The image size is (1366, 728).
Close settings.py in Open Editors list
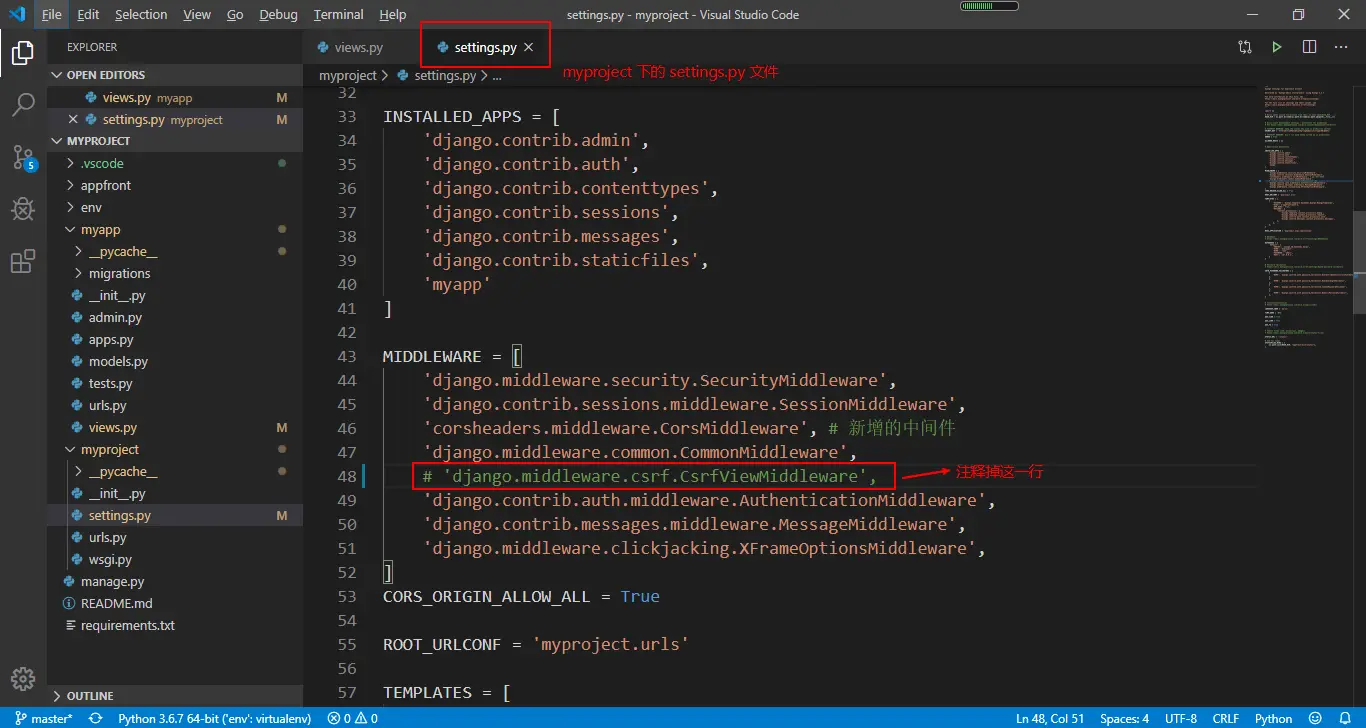coord(73,119)
